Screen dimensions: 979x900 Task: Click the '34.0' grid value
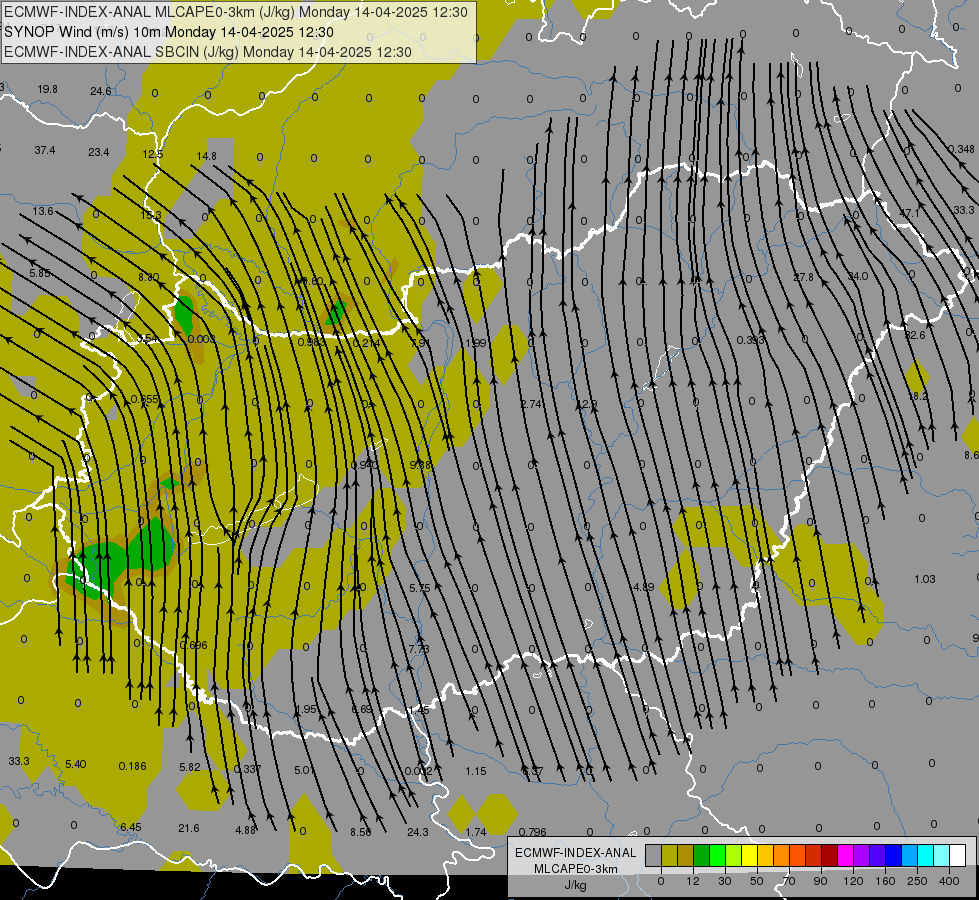coord(858,276)
